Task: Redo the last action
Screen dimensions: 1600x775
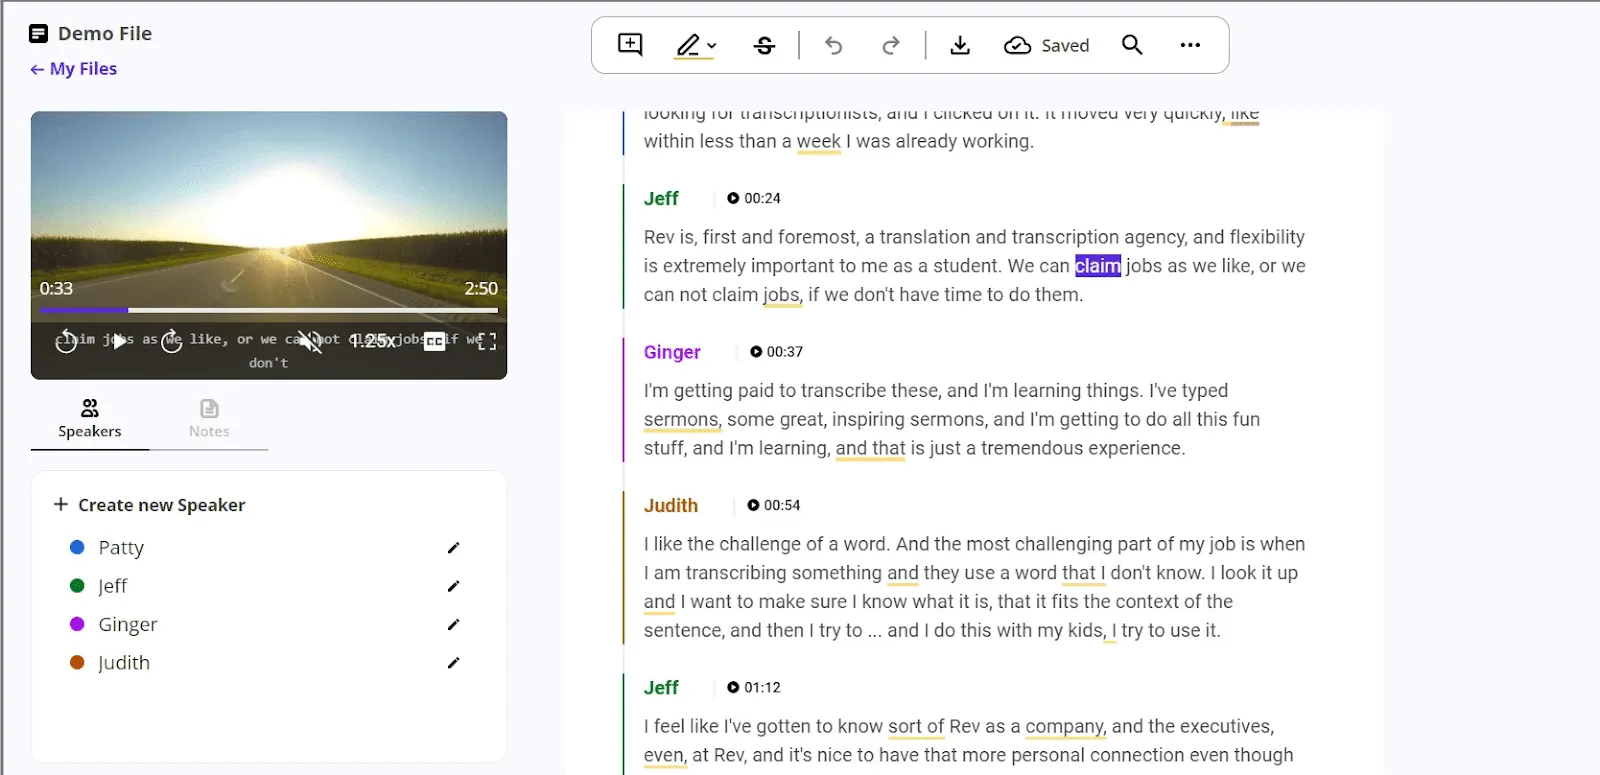Action: tap(890, 45)
